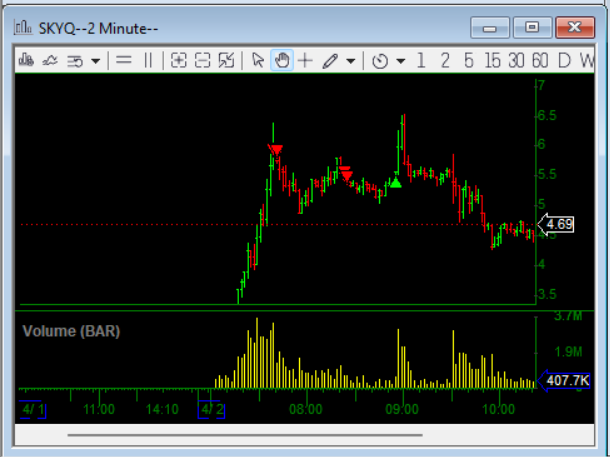Click the 10:00 time axis label
Screen dimensions: 610x457
(498, 409)
